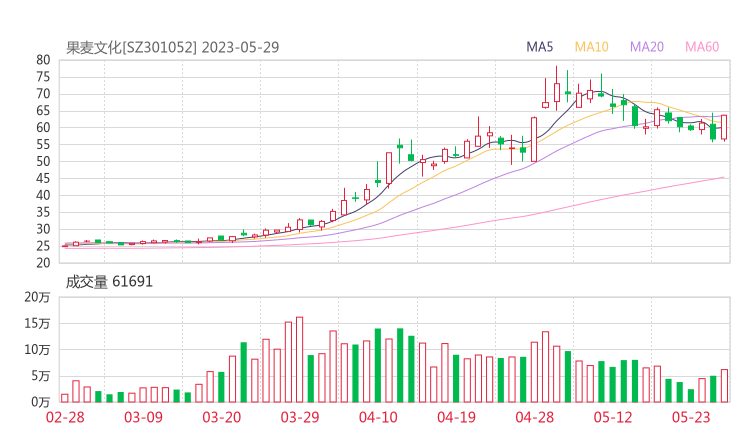The height and width of the screenshot is (440, 740).
Task: Click the tallest volume bar in the chart
Action: (299, 360)
